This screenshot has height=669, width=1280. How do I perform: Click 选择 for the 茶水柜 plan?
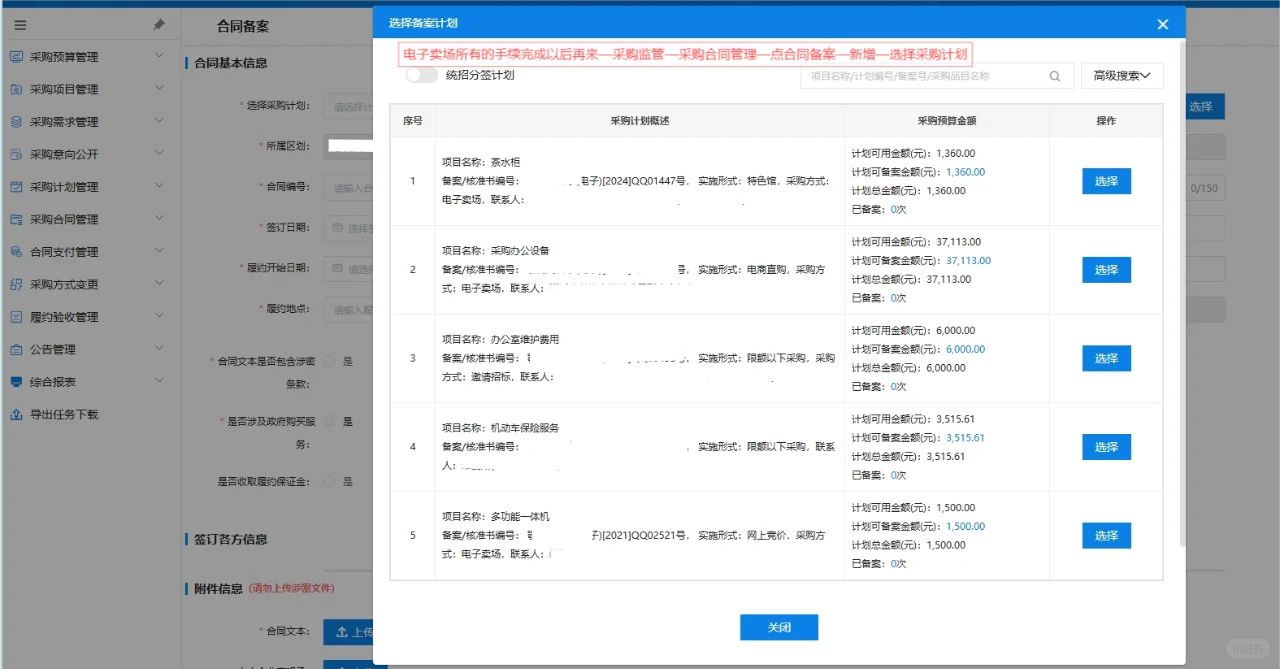(x=1105, y=182)
